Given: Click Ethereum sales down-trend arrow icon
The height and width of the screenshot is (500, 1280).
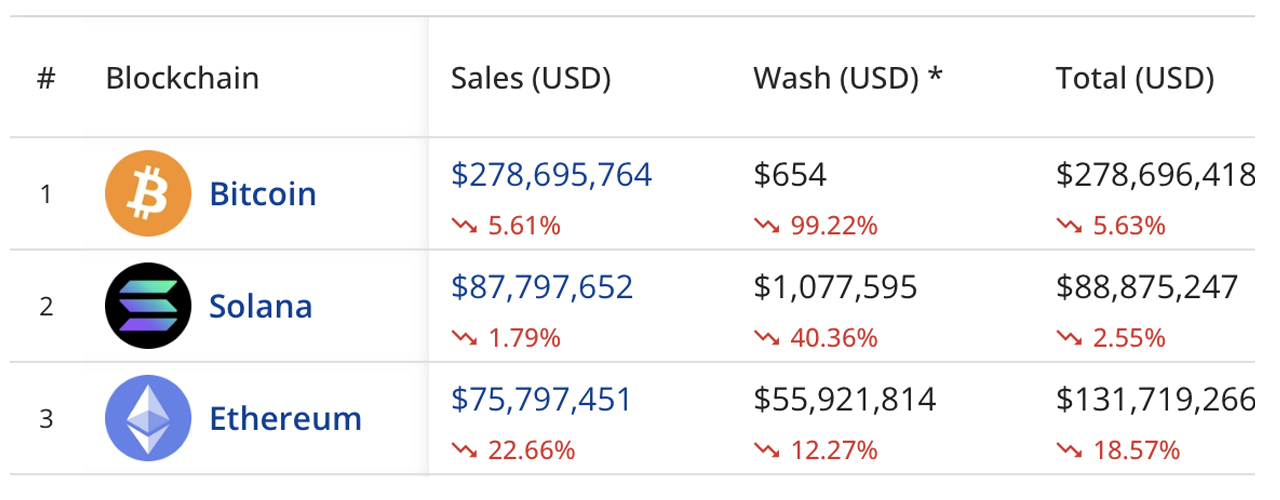Looking at the screenshot, I should pos(464,450).
